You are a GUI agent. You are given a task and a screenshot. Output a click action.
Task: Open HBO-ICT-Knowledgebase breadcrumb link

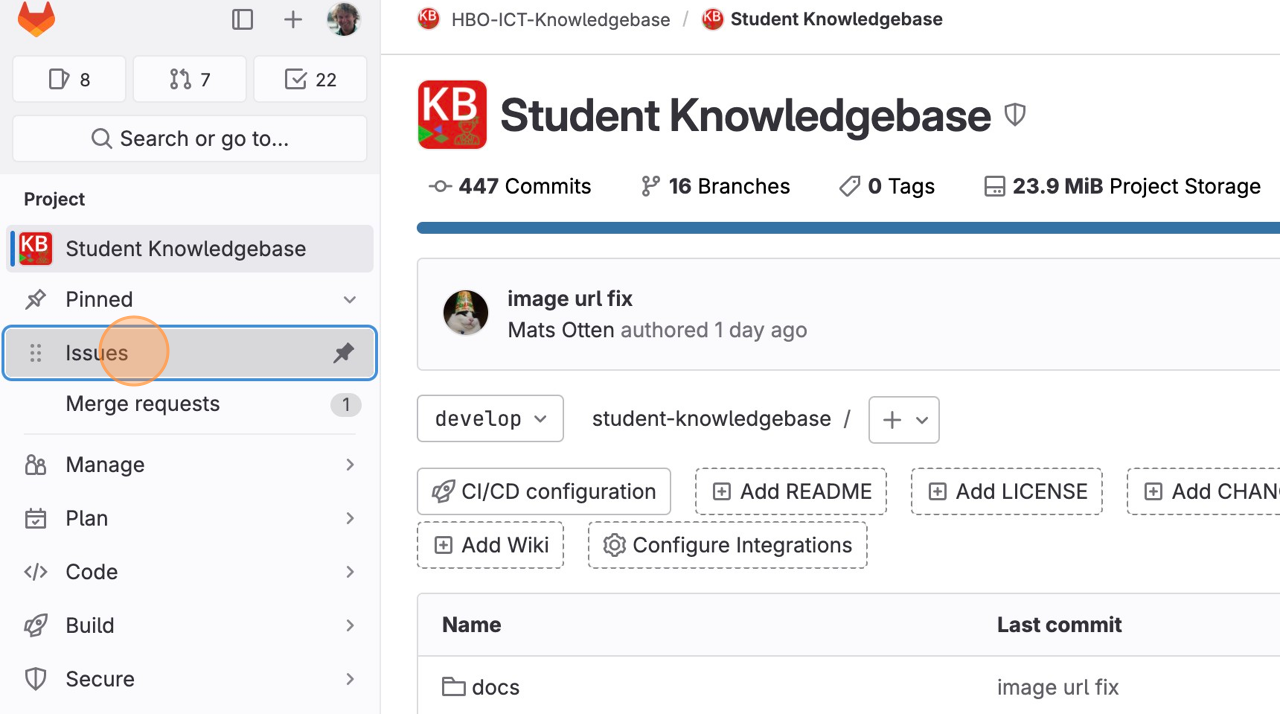tap(560, 19)
